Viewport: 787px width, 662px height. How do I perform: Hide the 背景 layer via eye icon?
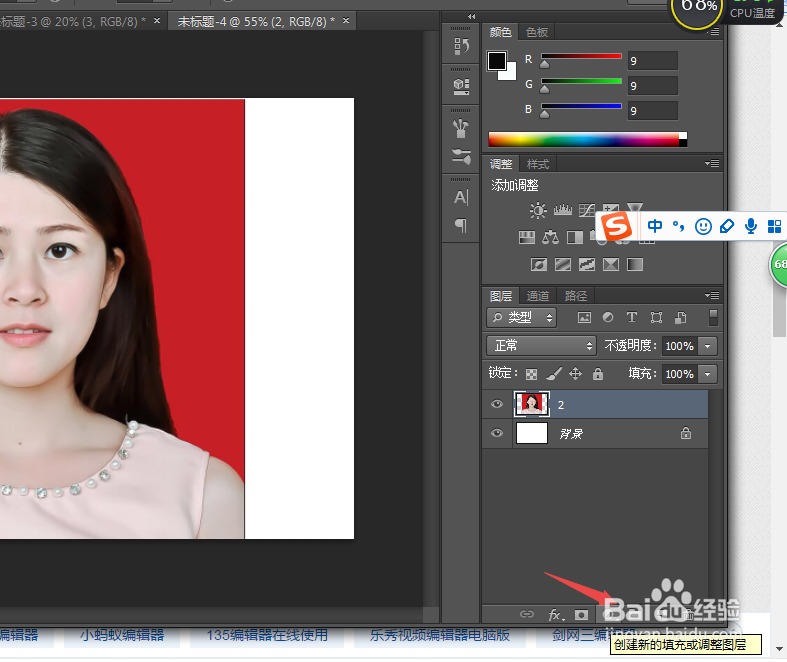[497, 433]
